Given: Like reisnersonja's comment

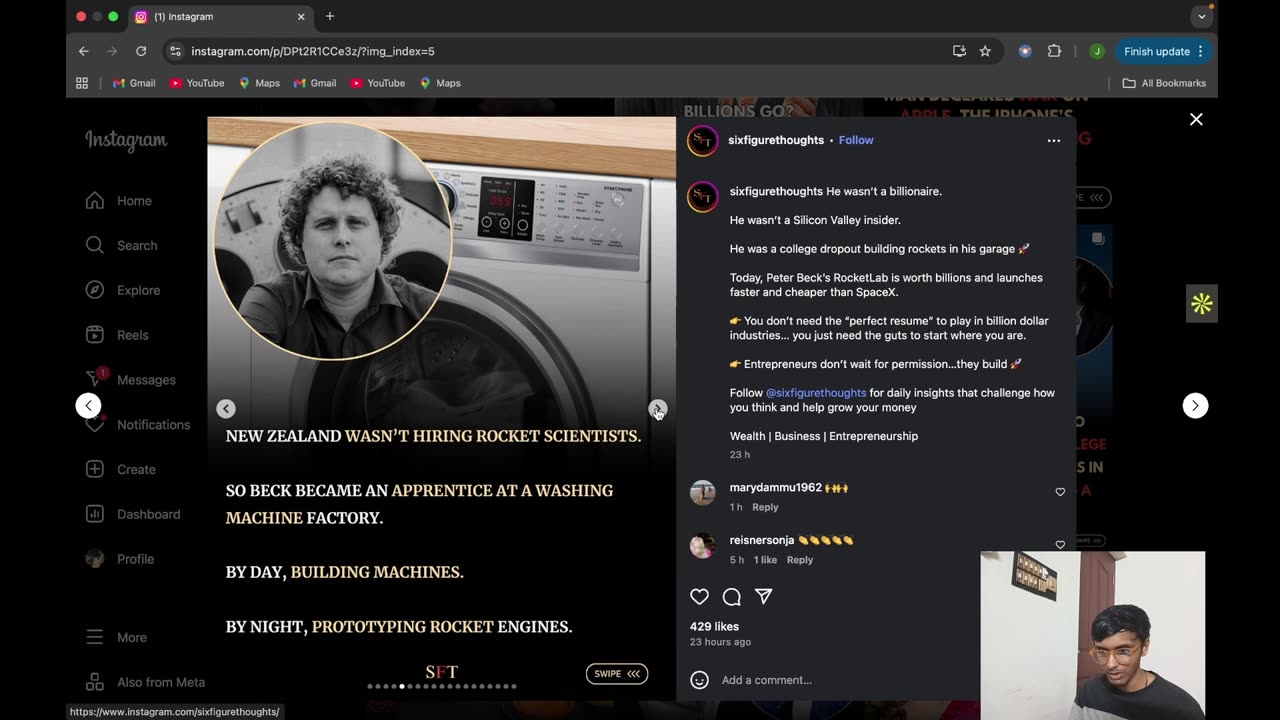Looking at the screenshot, I should (x=1060, y=545).
